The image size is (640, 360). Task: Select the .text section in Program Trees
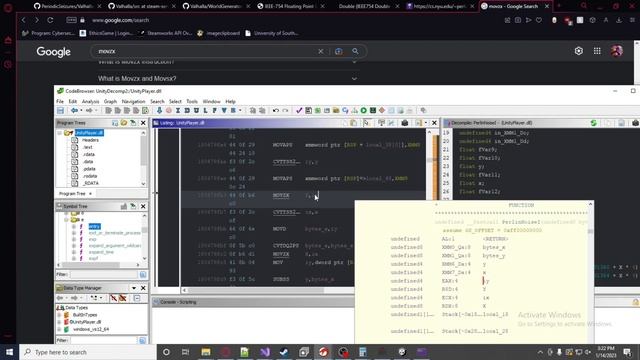pyautogui.click(x=88, y=147)
